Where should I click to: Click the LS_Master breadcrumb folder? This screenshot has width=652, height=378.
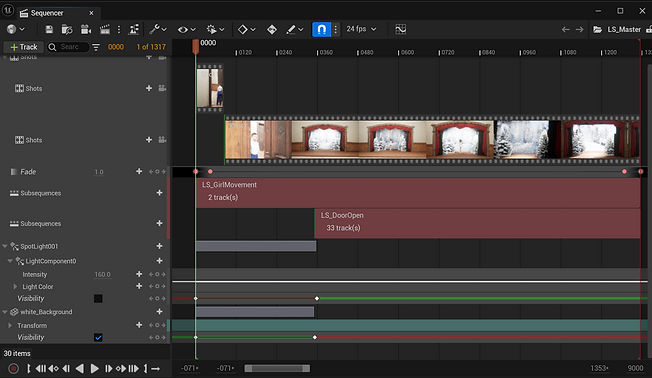click(x=617, y=30)
